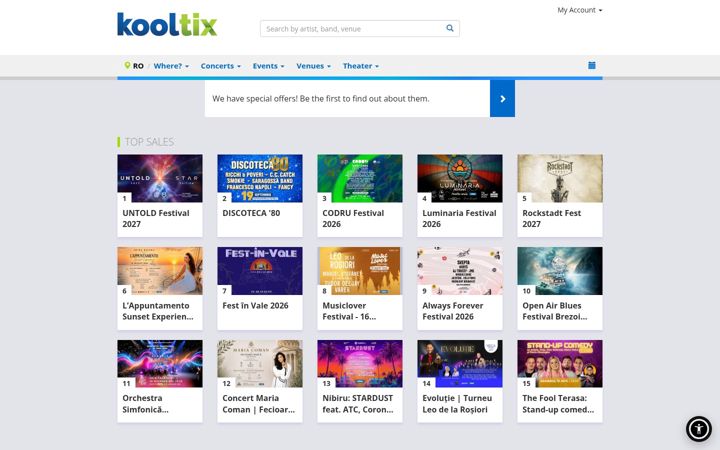Image resolution: width=720 pixels, height=450 pixels.
Task: Click the green location pin icon
Action: click(x=127, y=66)
